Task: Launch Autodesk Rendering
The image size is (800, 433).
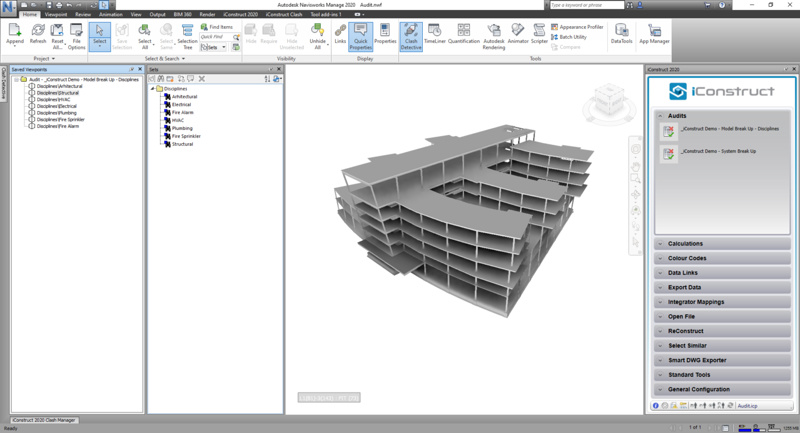Action: pyautogui.click(x=494, y=36)
